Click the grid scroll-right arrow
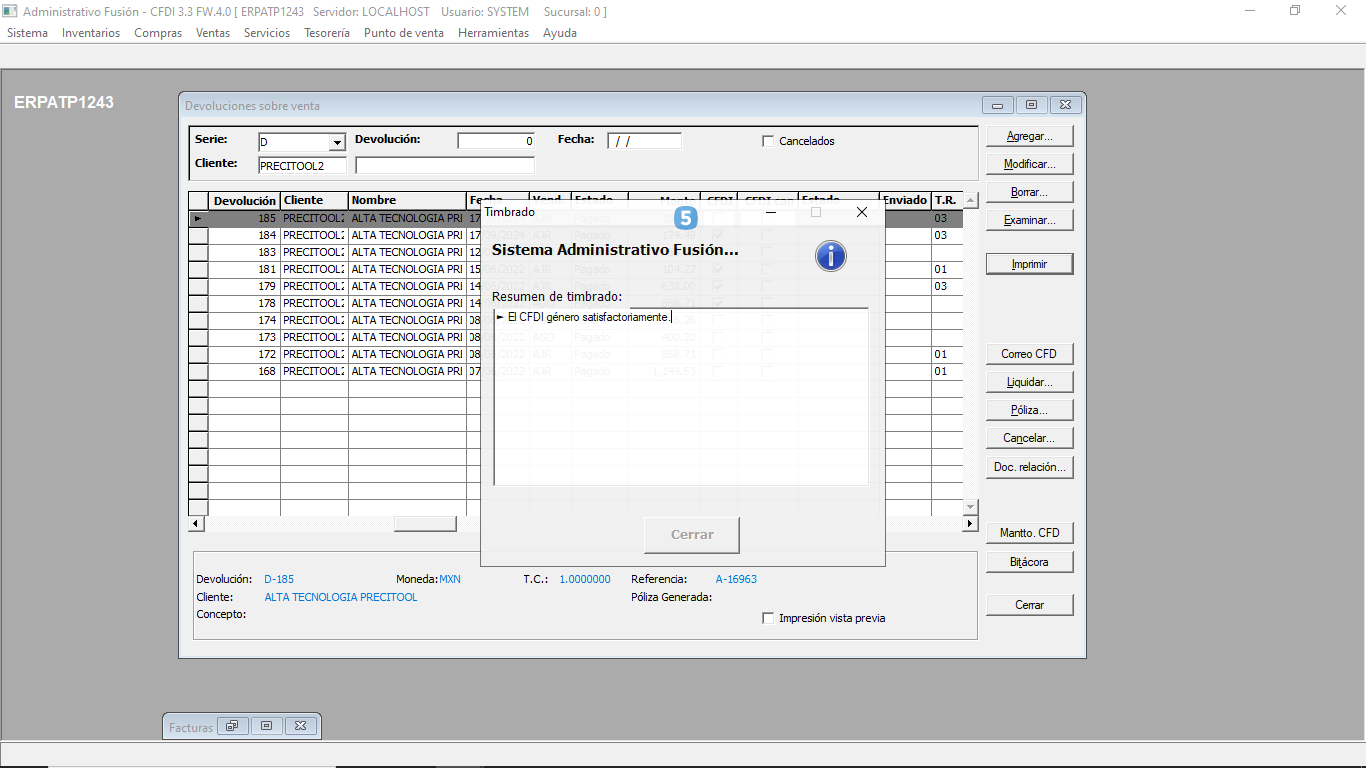 (970, 524)
